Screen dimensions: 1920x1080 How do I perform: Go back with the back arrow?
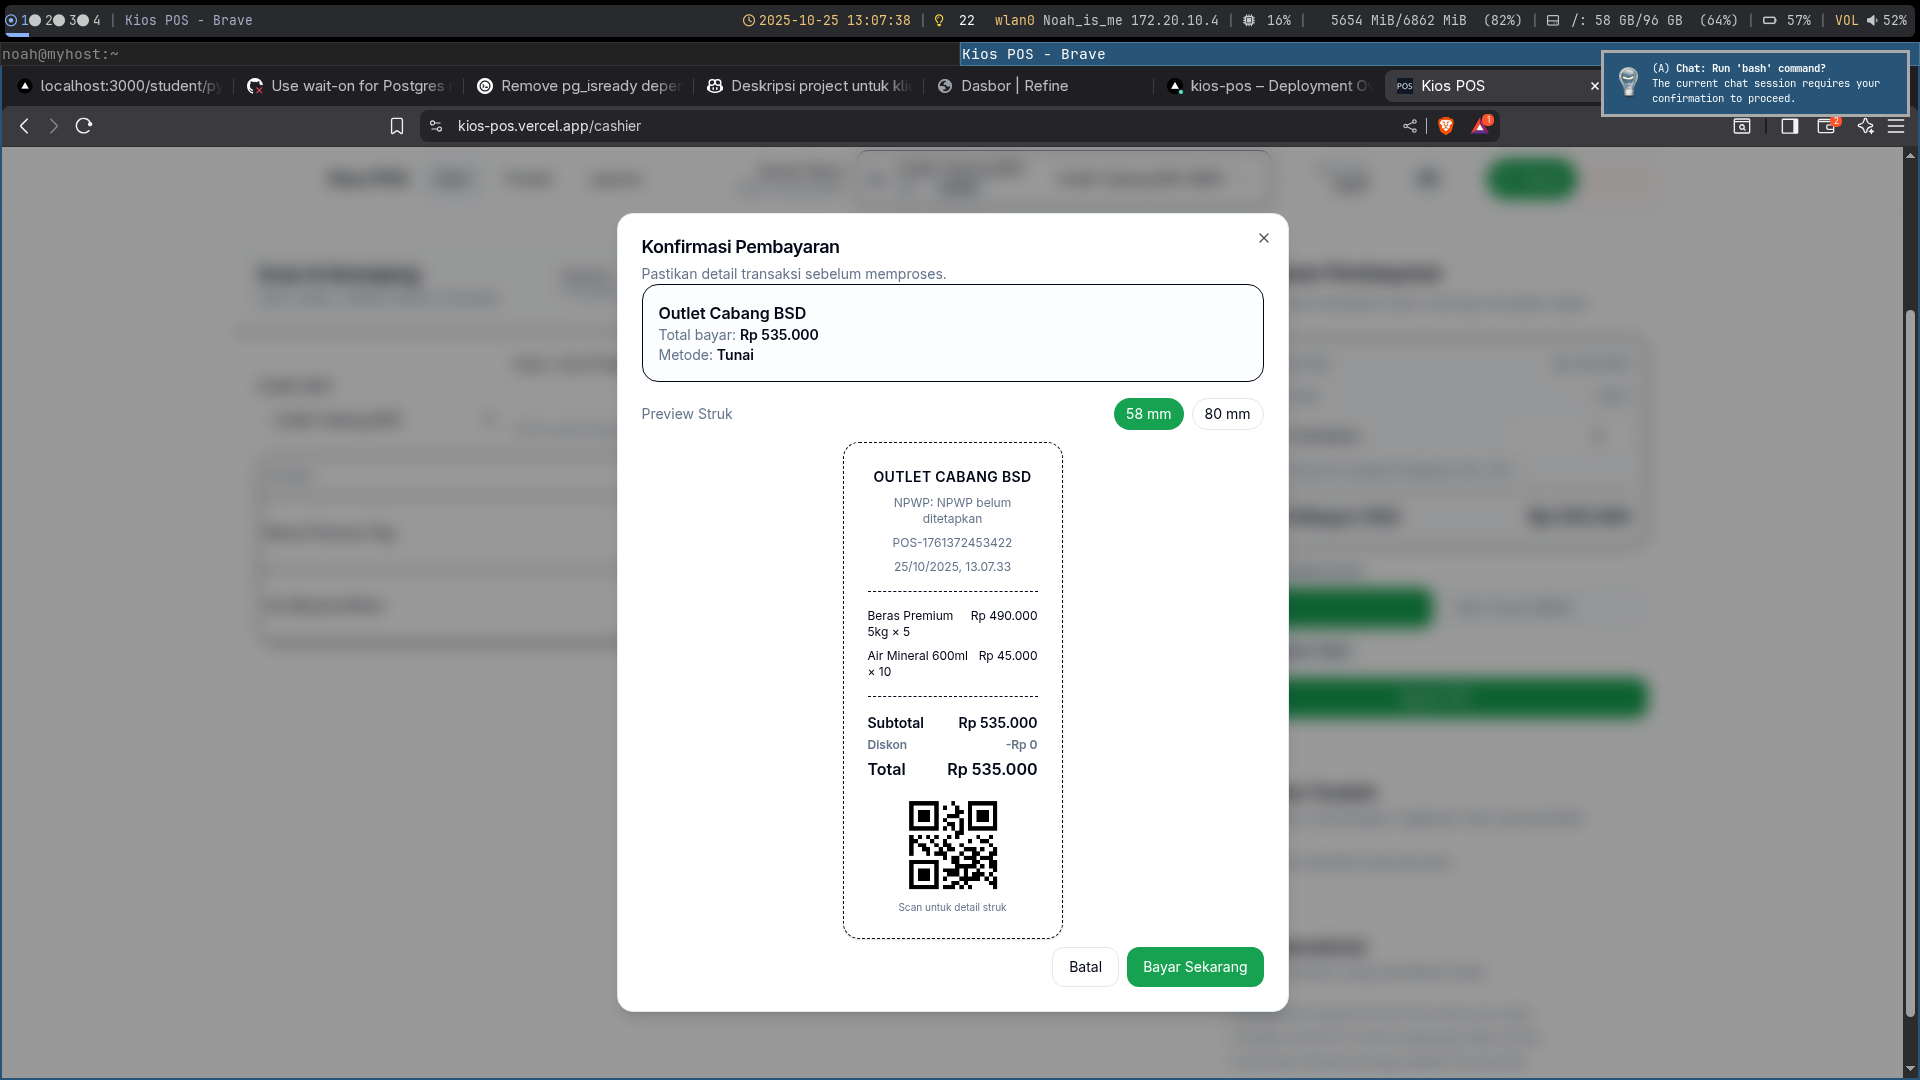point(24,126)
